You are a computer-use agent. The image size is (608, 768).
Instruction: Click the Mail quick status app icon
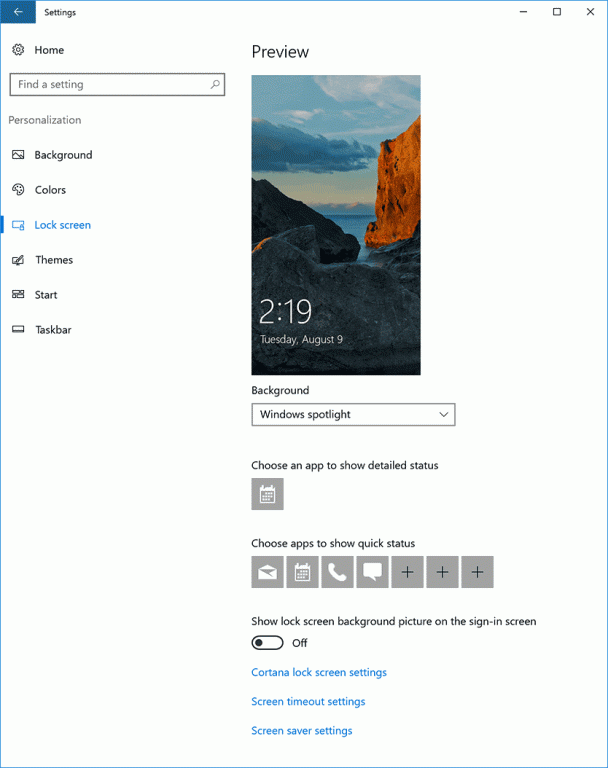click(267, 572)
